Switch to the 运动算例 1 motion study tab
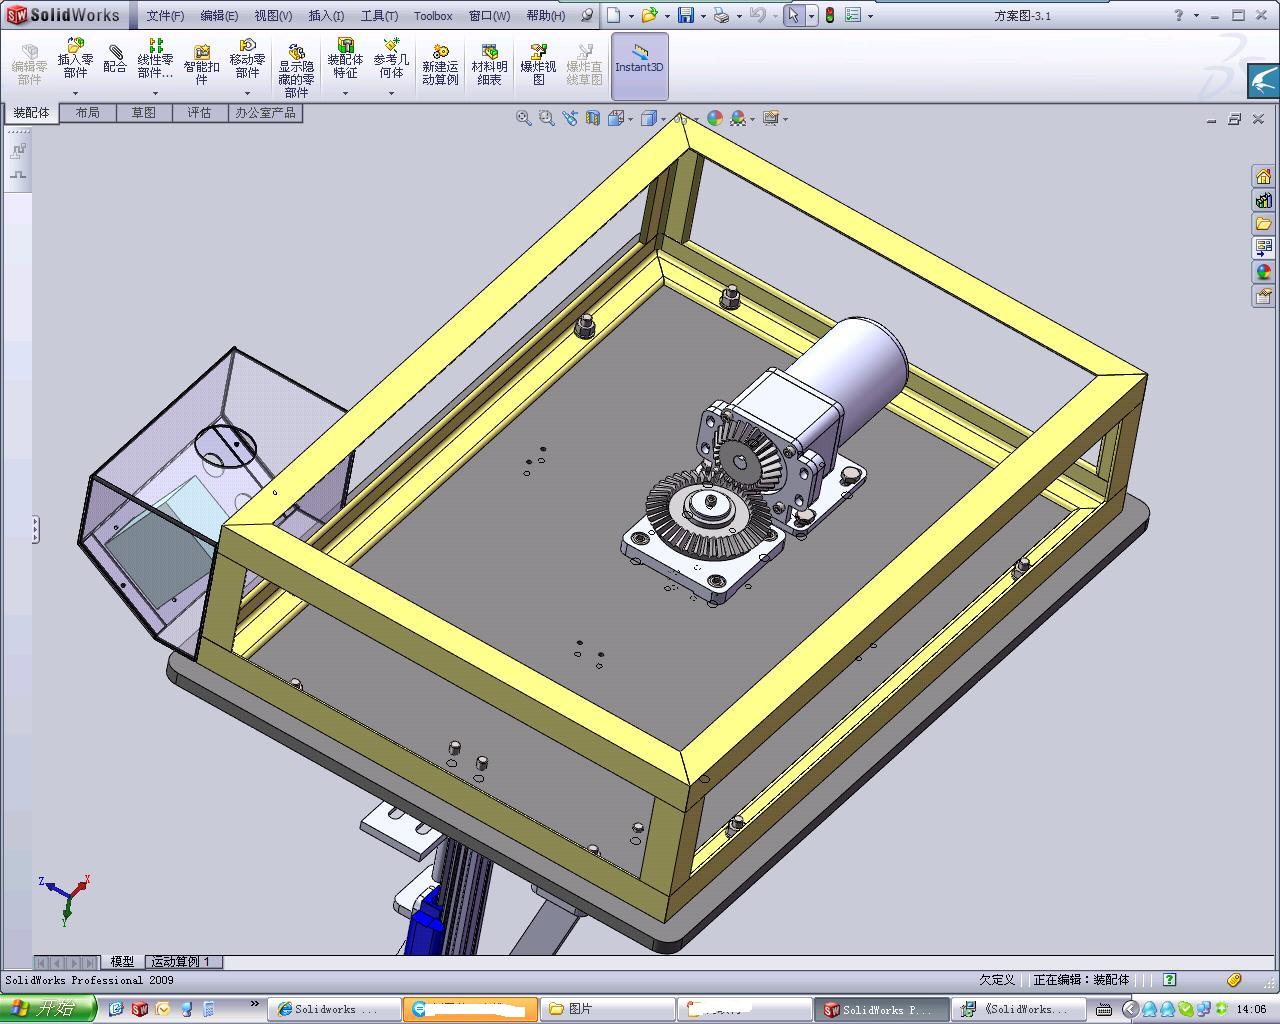This screenshot has width=1280, height=1024. [x=183, y=962]
